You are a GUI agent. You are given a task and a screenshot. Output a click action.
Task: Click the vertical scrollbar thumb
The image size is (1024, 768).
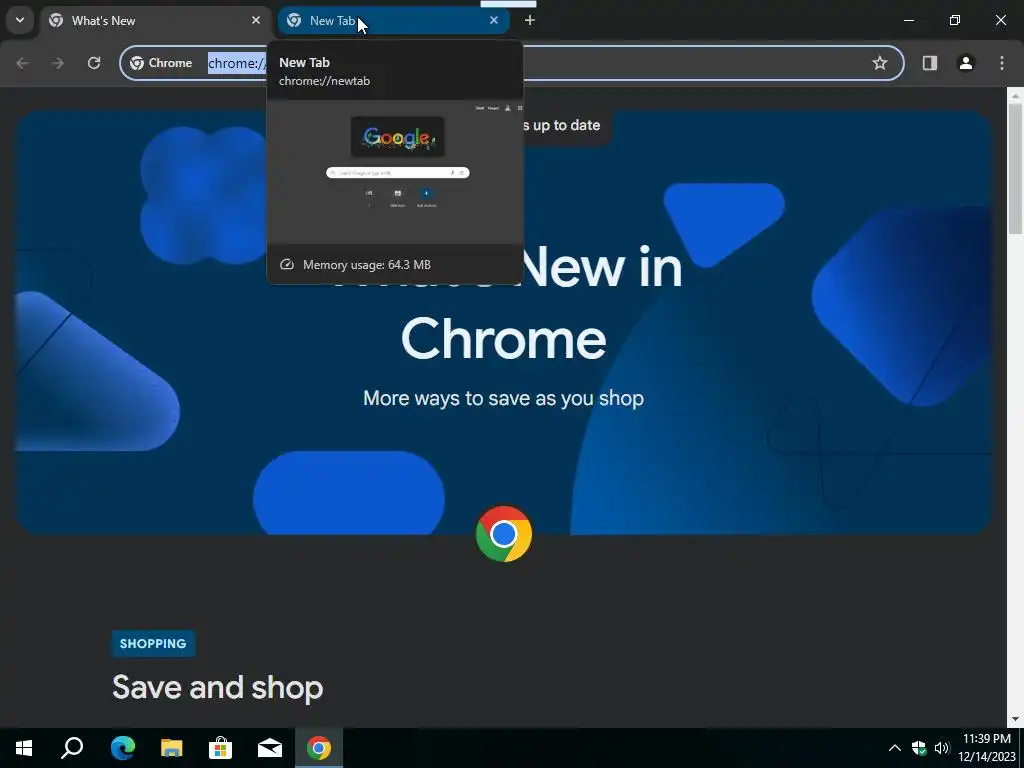(1015, 168)
